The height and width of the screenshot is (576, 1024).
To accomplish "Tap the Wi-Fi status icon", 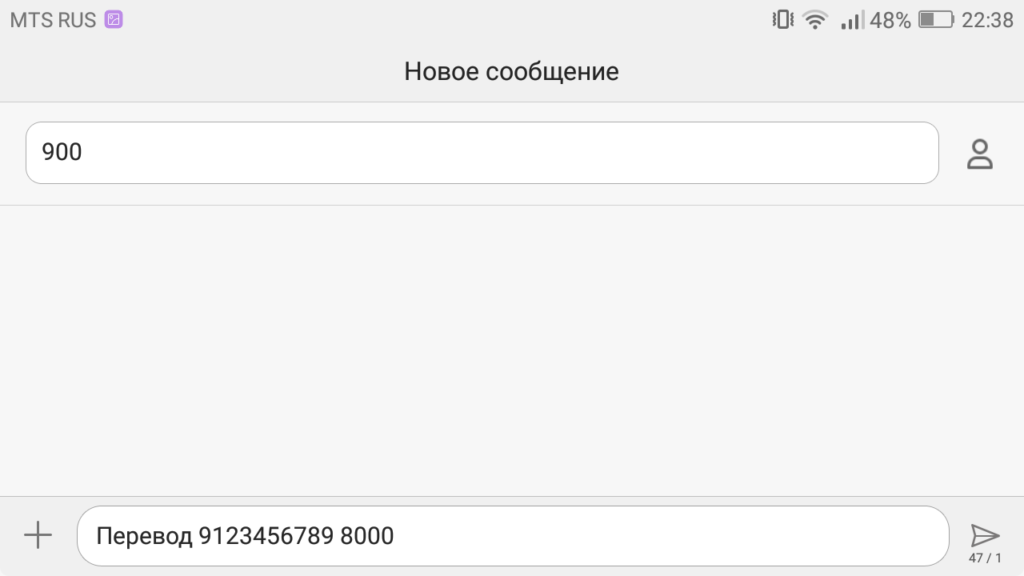I will click(816, 20).
